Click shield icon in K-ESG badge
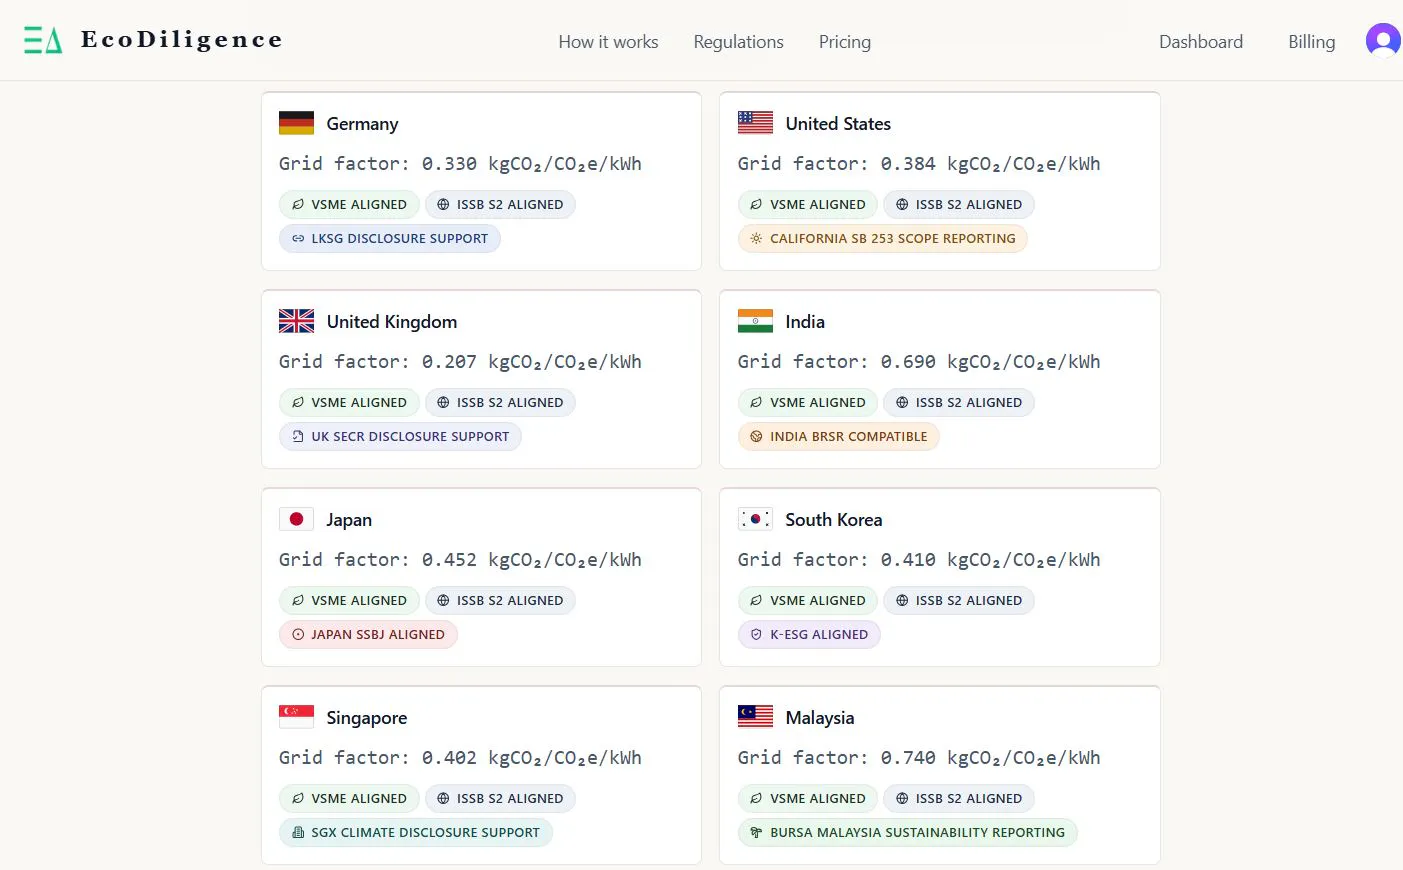The image size is (1403, 870). pos(756,635)
